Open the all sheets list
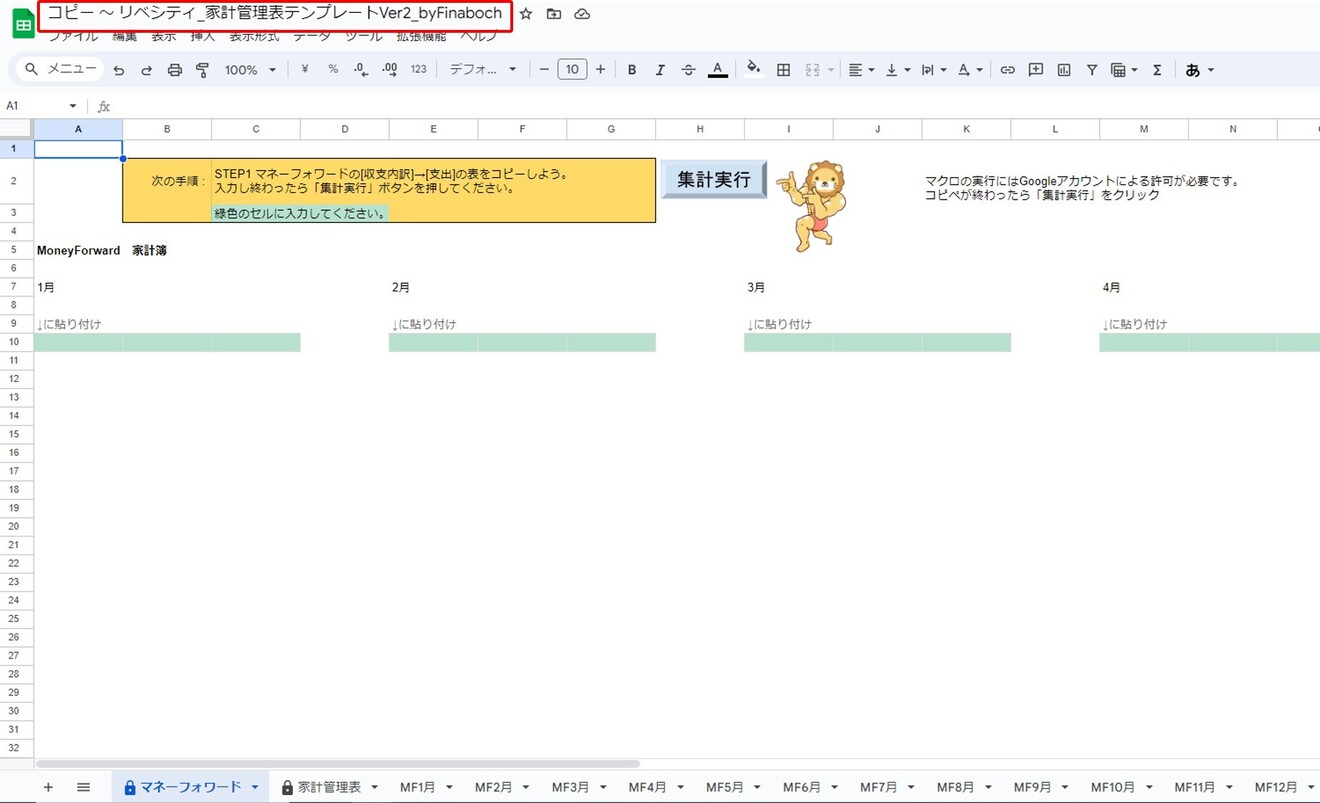This screenshot has width=1320, height=803. [83, 787]
